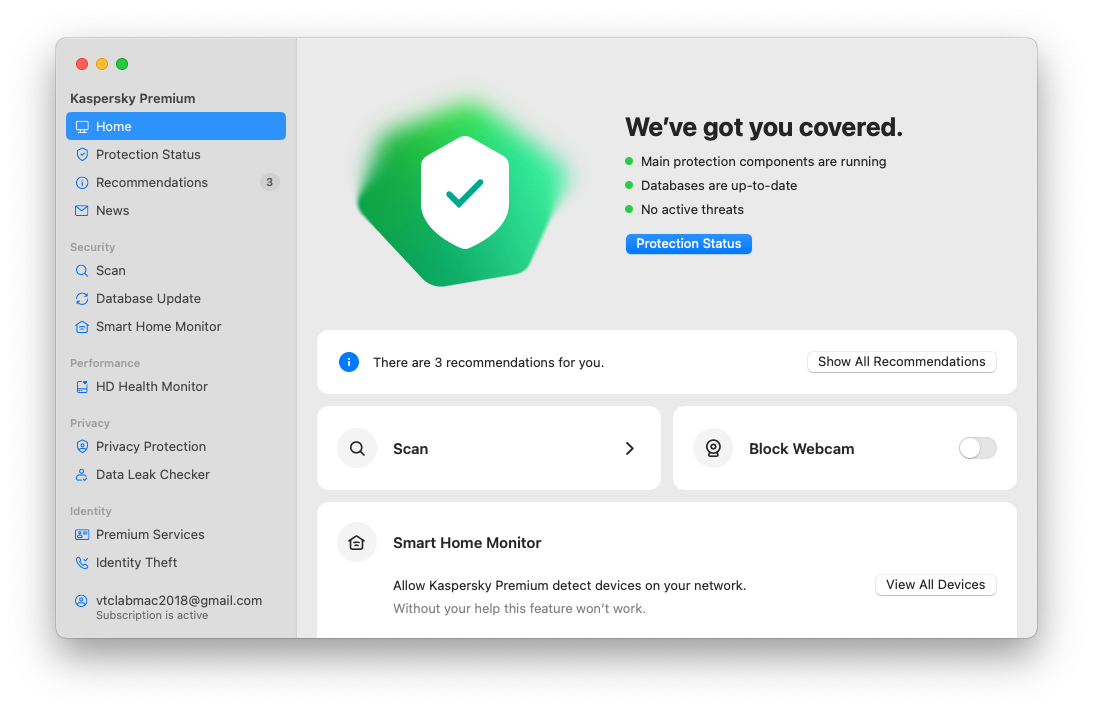1093x712 pixels.
Task: Click the webcam icon on Block Webcam card
Action: (713, 448)
